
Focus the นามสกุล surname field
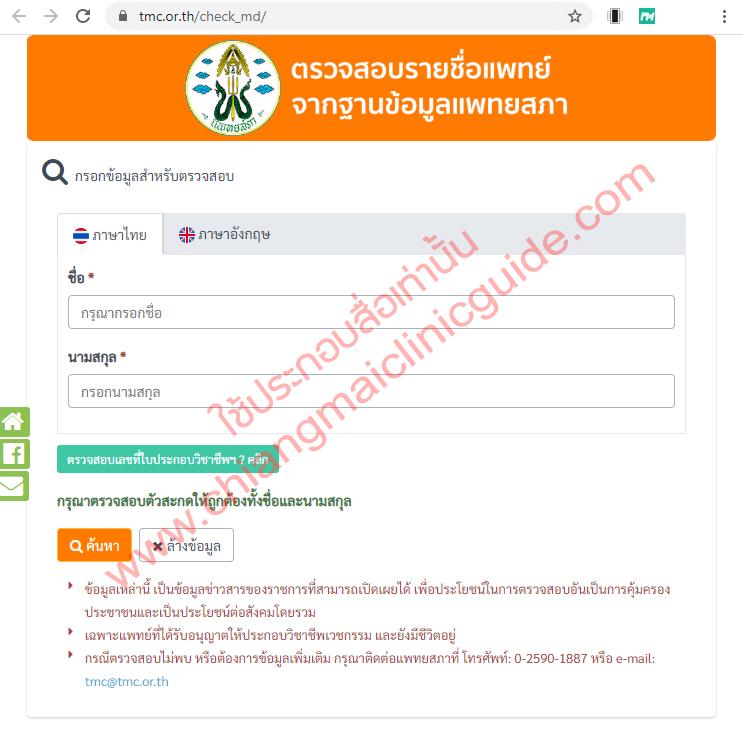click(x=371, y=391)
